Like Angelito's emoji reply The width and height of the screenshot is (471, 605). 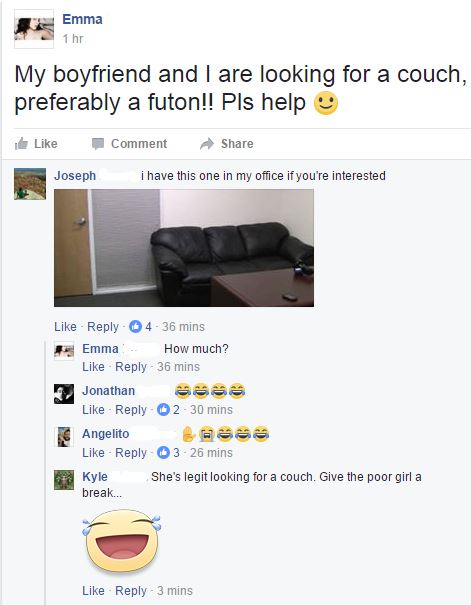93,452
